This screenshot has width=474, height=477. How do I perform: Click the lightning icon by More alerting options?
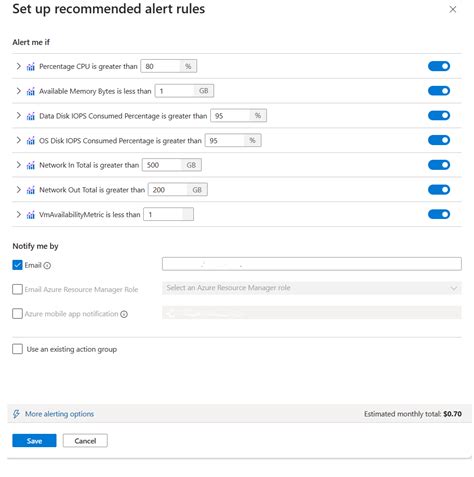tap(16, 414)
